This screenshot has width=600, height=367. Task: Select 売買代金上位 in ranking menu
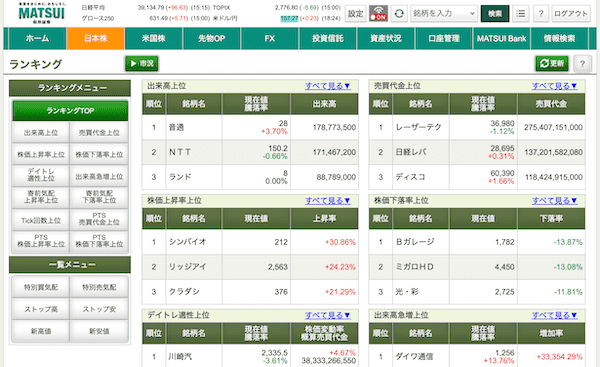point(99,133)
